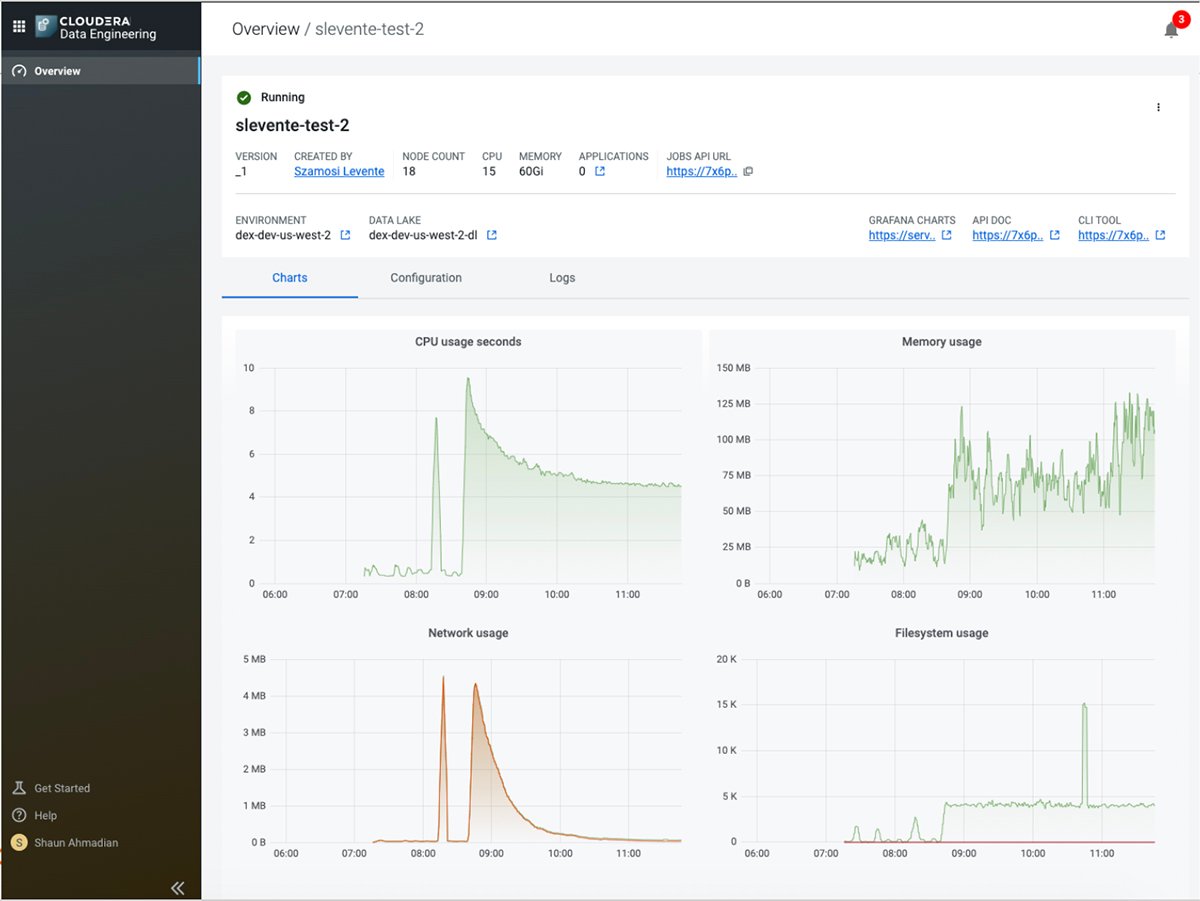Open Data Lake link for dex-dev-us-west-2-dl
Screen dimensions: 1200x901
pyautogui.click(x=490, y=235)
